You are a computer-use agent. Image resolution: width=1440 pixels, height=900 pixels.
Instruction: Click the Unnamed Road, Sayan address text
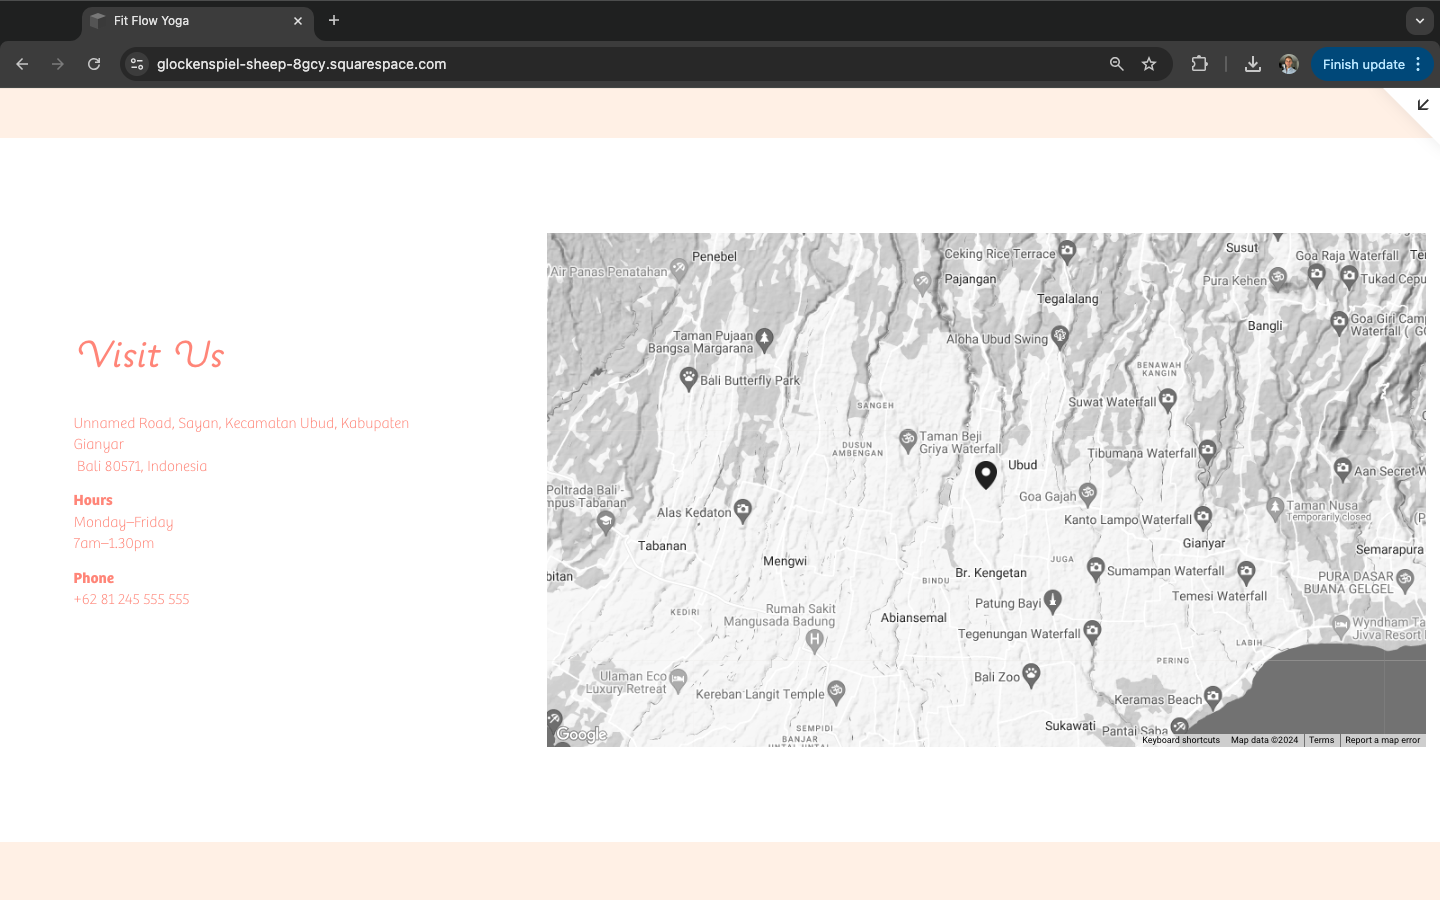click(241, 434)
